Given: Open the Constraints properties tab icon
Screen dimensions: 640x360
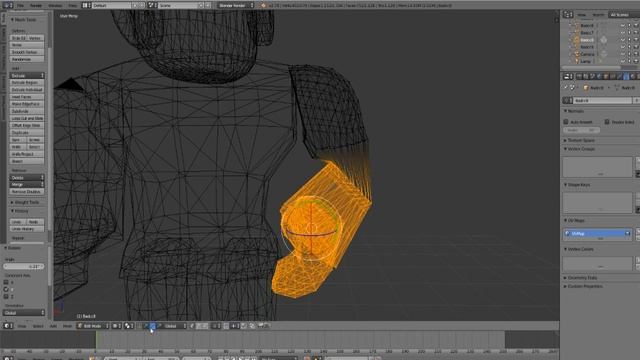Looking at the screenshot, I should [x=613, y=76].
